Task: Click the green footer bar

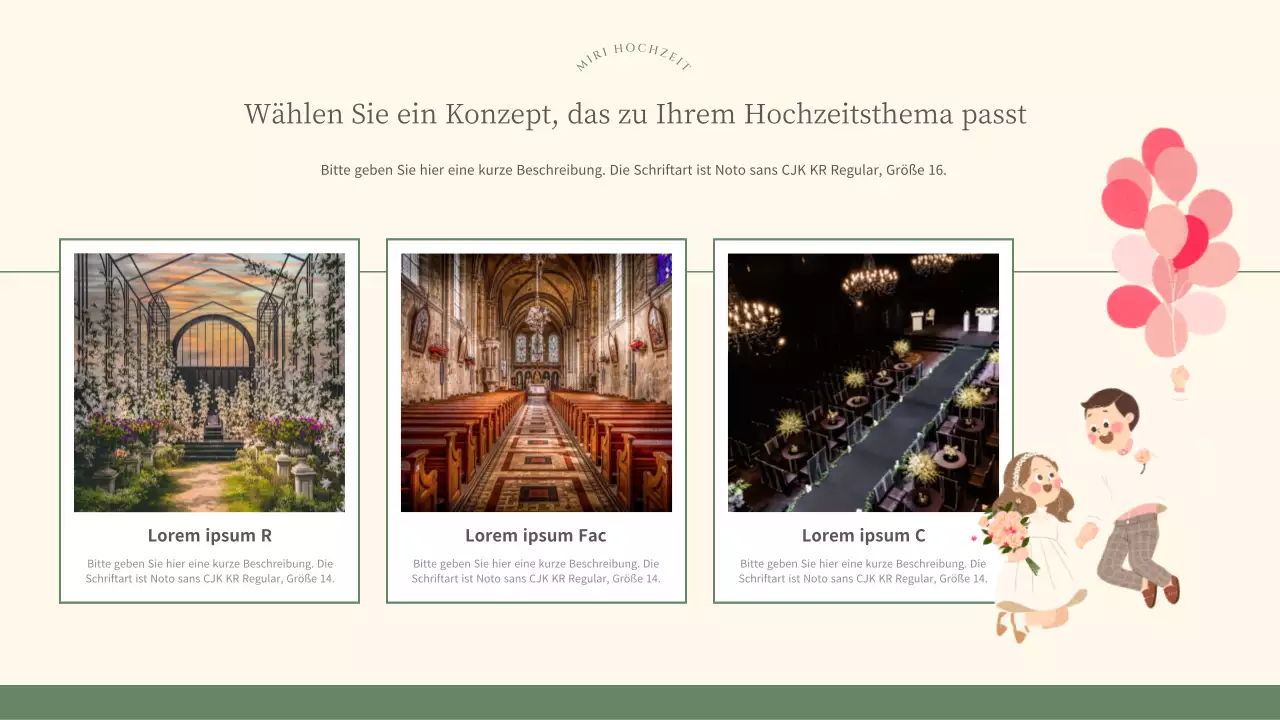Action: click(640, 700)
